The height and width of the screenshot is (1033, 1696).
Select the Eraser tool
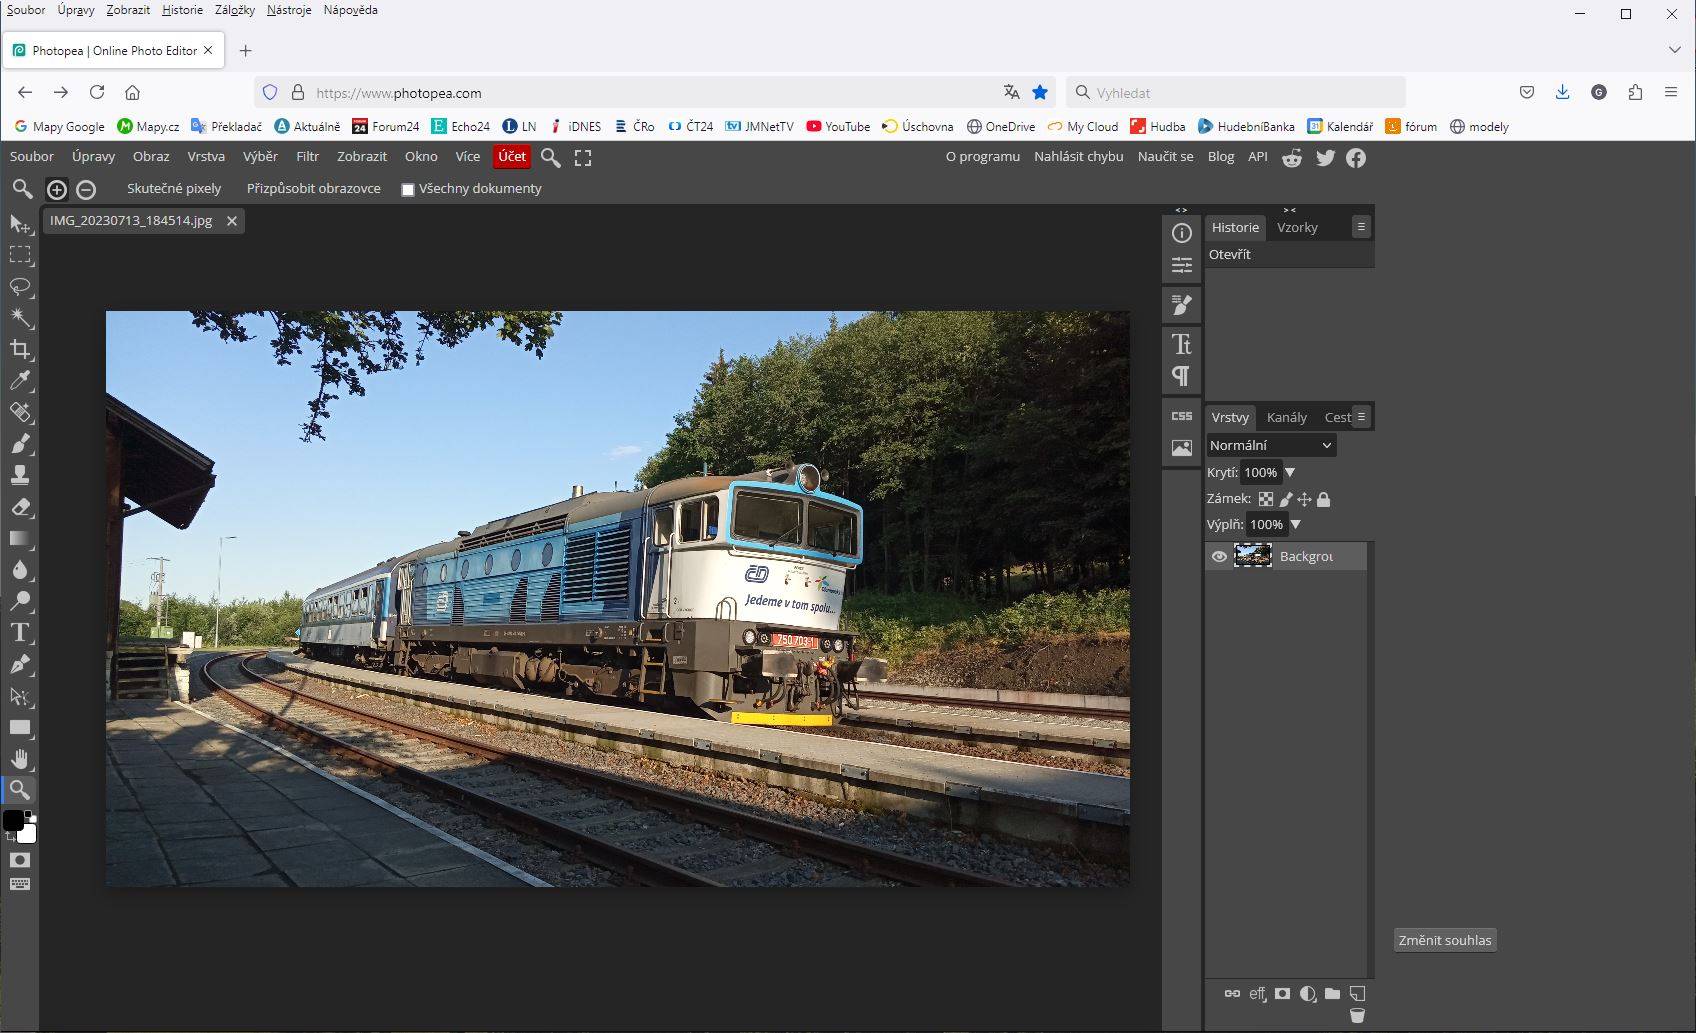coord(20,507)
